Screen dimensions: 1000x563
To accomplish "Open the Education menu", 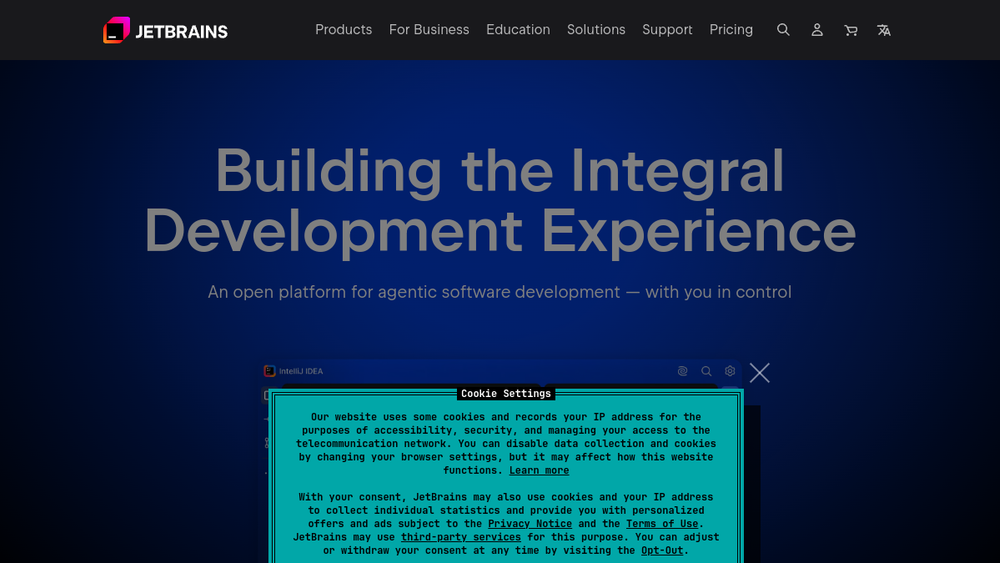I will [x=518, y=30].
